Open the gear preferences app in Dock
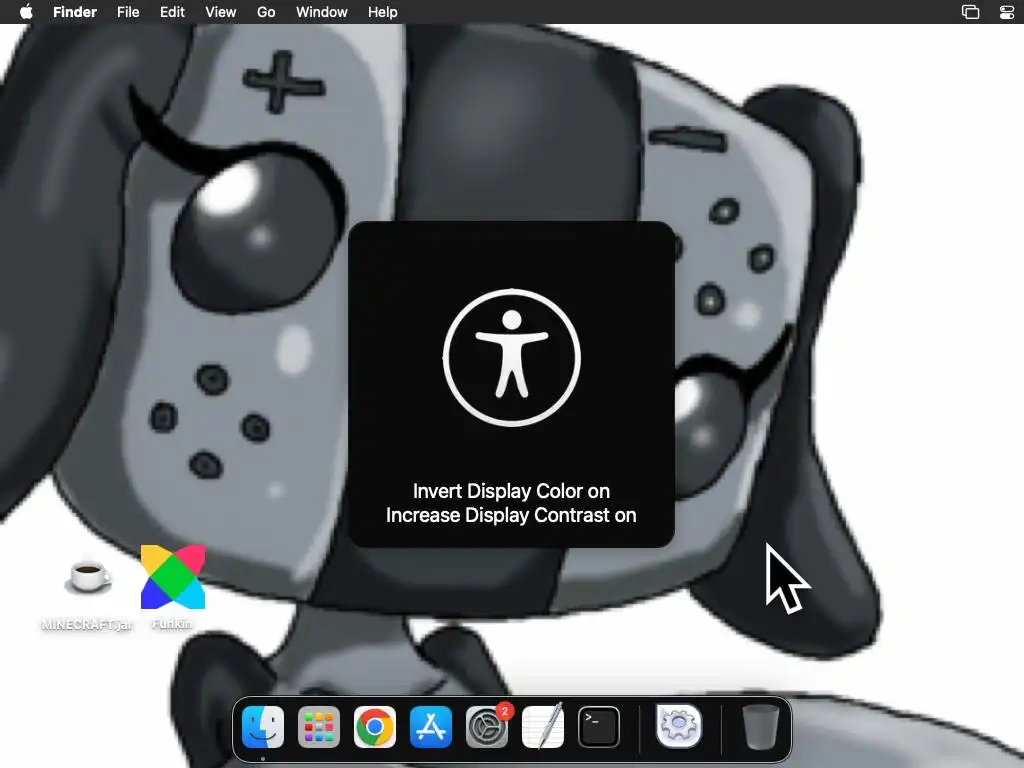 pyautogui.click(x=679, y=727)
